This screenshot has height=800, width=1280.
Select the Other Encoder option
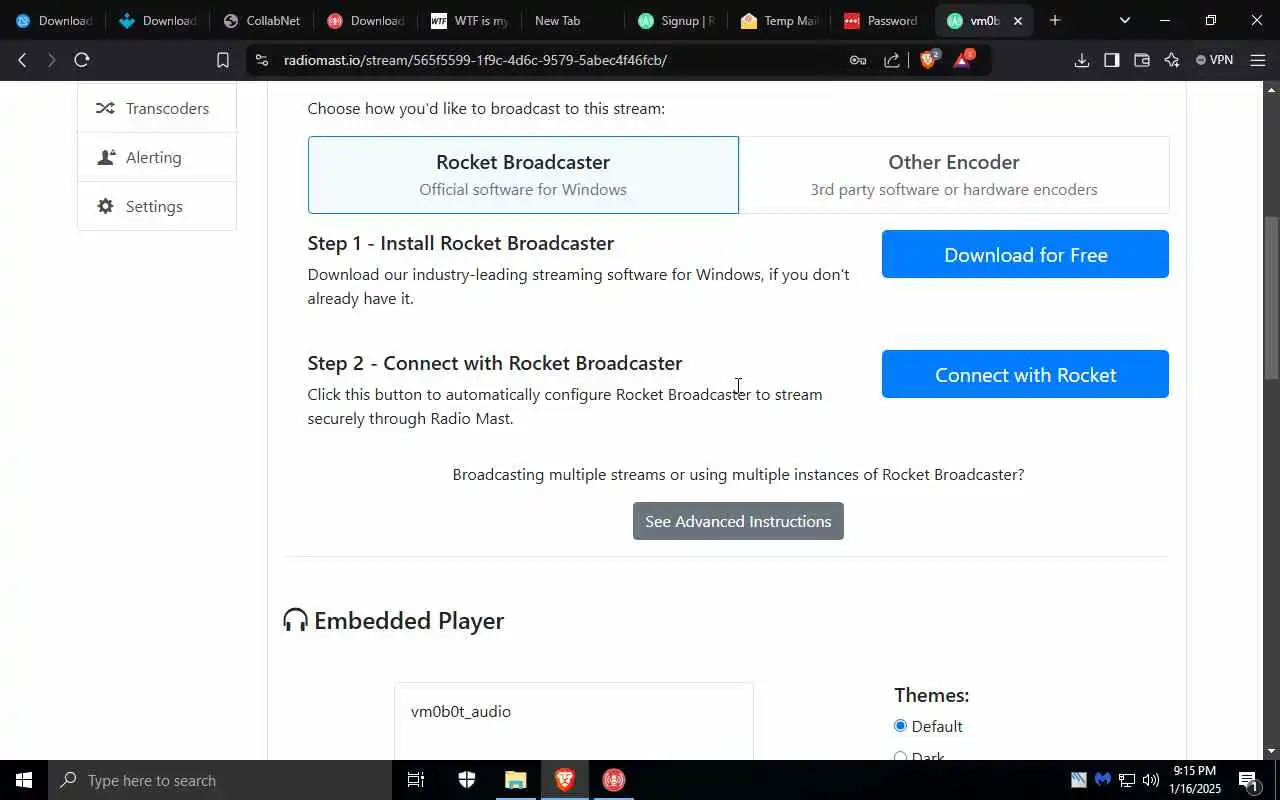coord(954,175)
